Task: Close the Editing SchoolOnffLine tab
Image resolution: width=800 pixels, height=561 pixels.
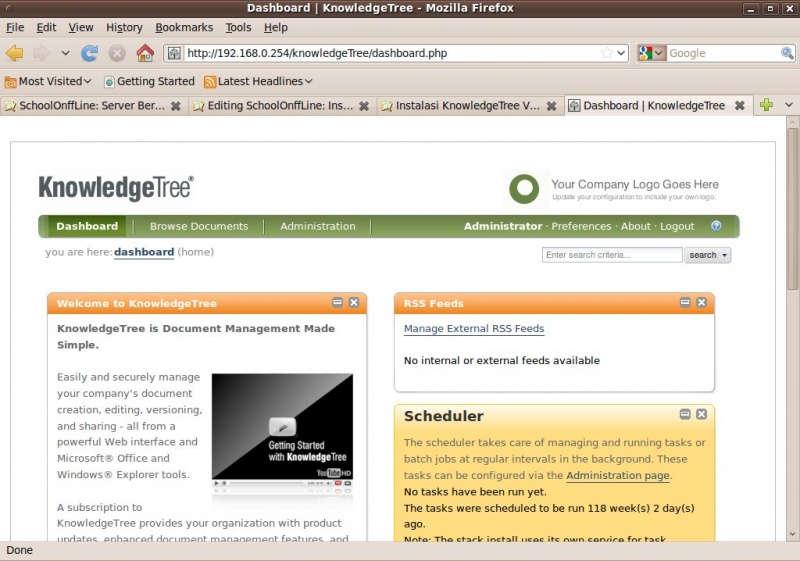Action: (364, 106)
